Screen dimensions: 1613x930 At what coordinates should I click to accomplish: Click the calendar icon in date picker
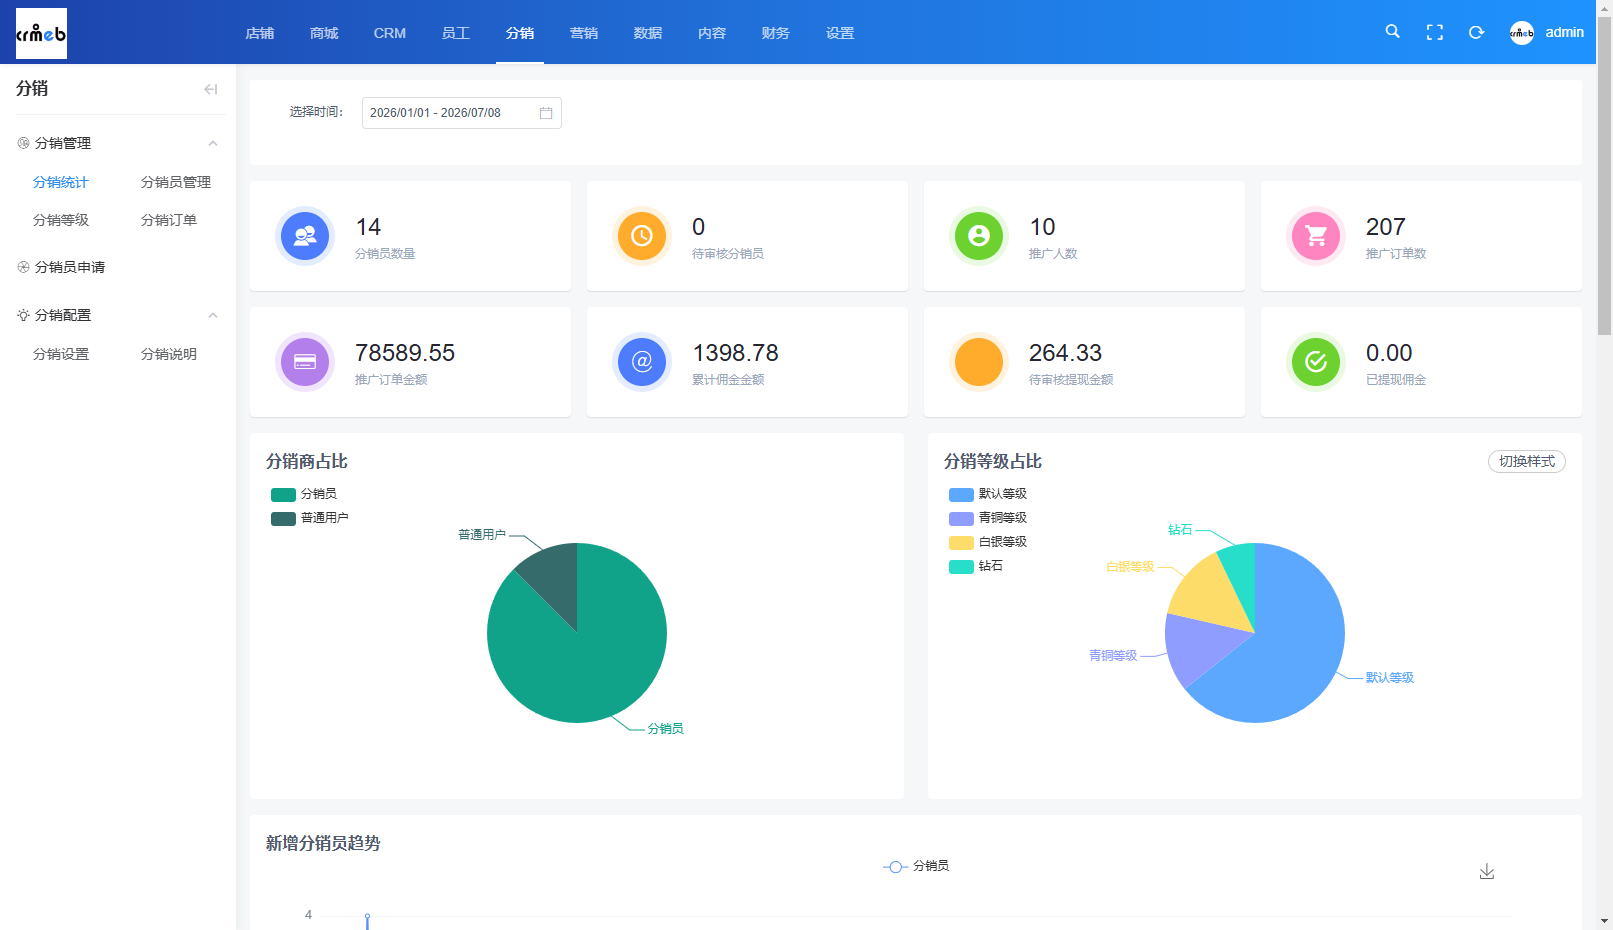pyautogui.click(x=546, y=113)
